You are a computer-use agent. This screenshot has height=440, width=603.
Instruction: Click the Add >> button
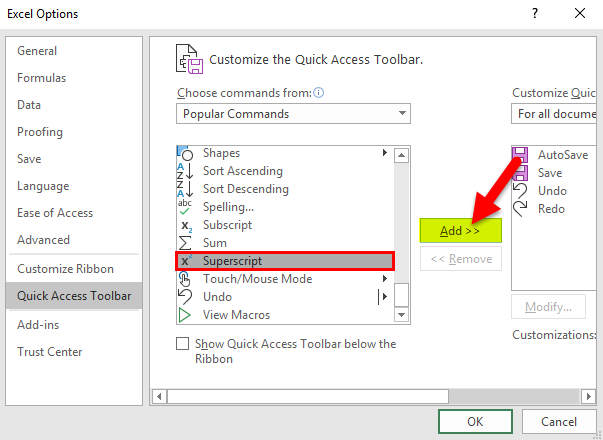pos(460,230)
